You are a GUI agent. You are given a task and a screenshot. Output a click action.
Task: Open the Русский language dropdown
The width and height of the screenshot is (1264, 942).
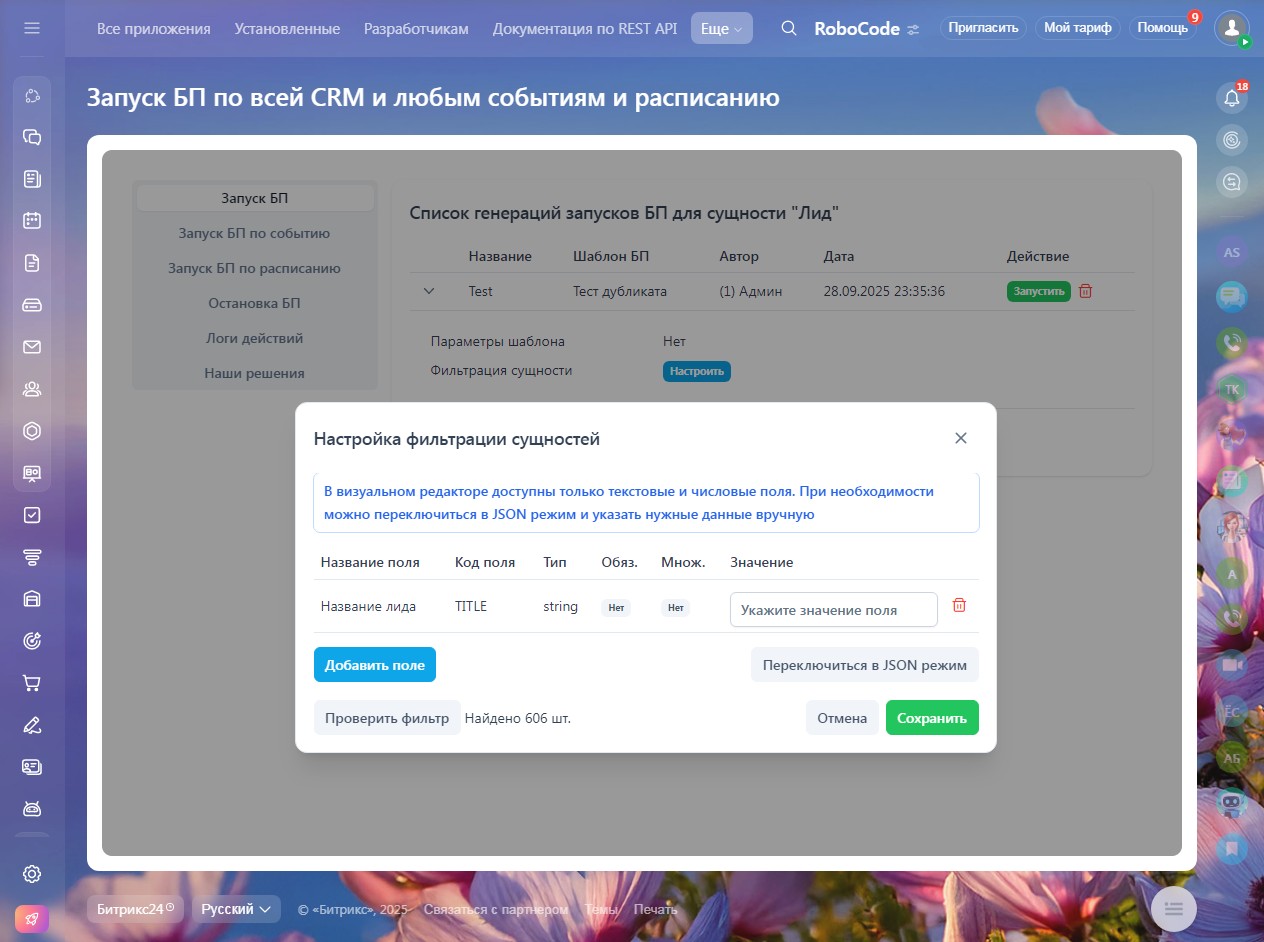click(x=236, y=909)
